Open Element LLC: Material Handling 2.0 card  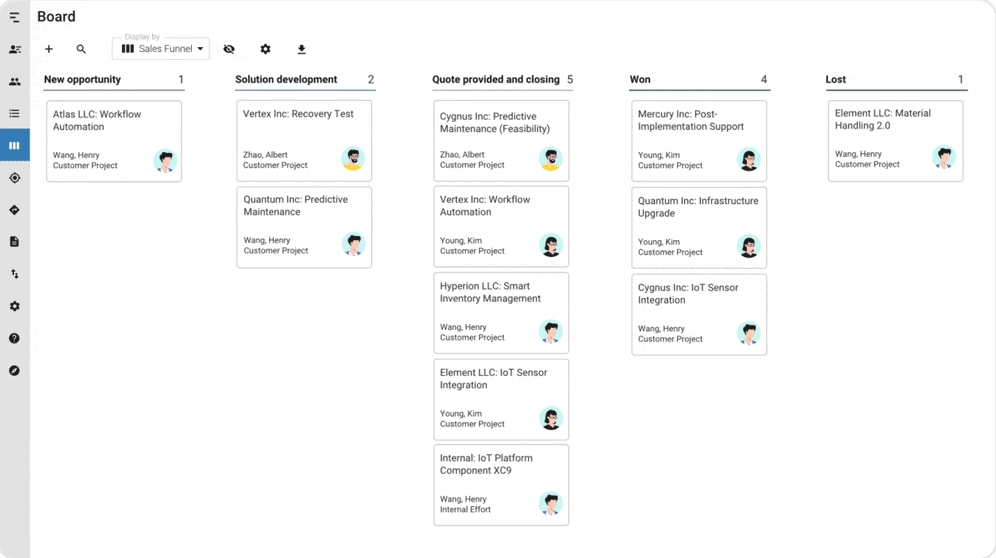(896, 140)
